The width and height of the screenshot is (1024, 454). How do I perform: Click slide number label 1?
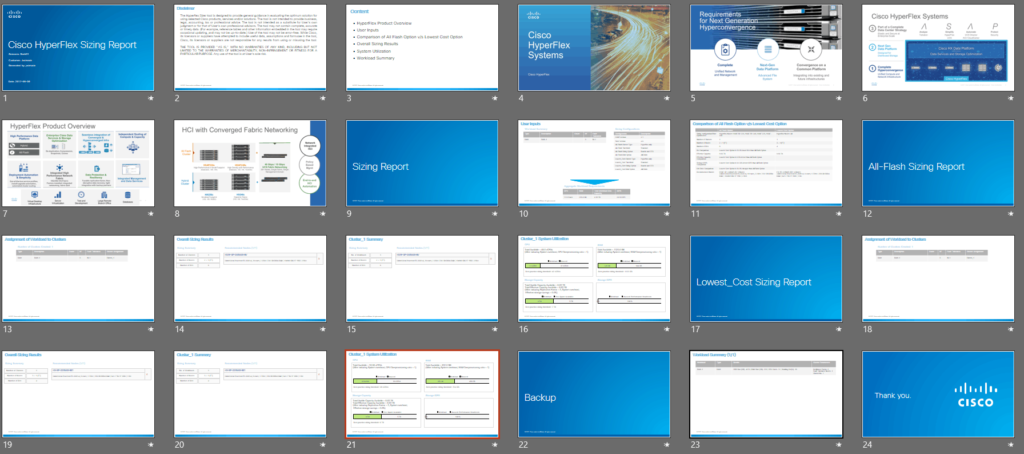click(5, 98)
